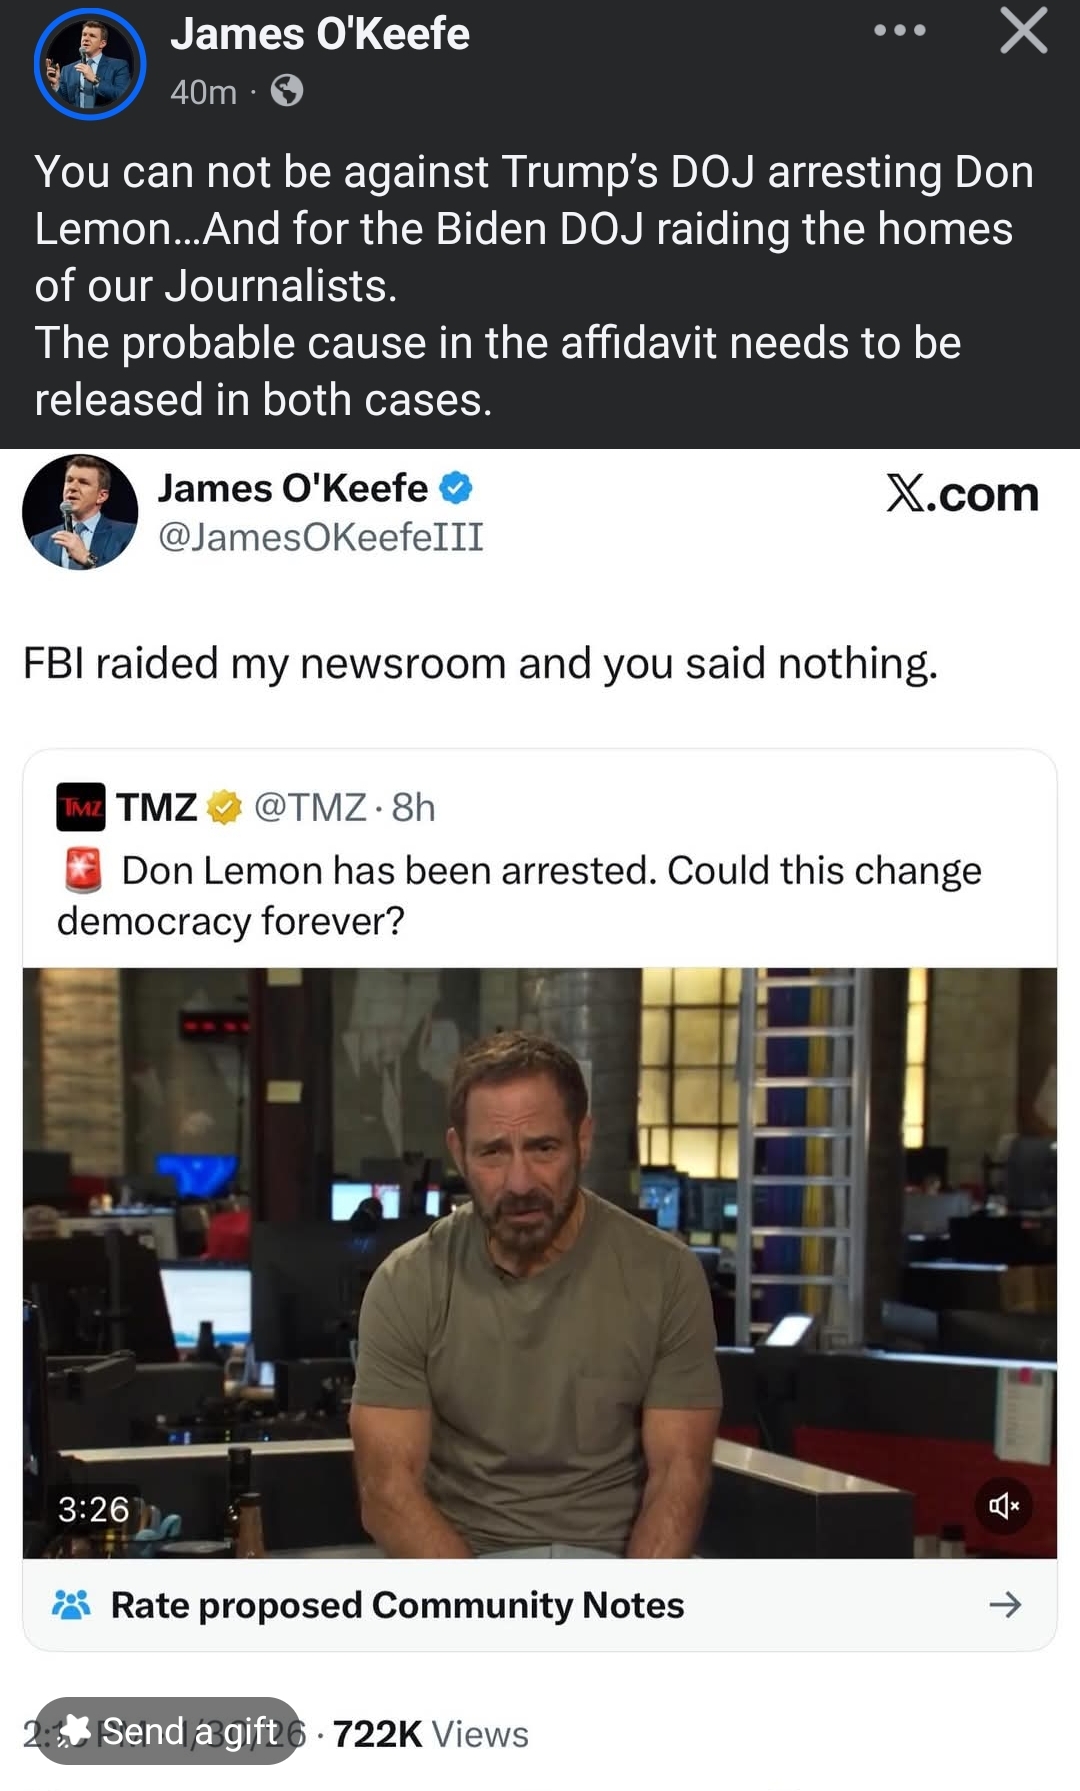The image size is (1080, 1791).
Task: Click the 3:26 video duration label
Action: pos(93,1509)
